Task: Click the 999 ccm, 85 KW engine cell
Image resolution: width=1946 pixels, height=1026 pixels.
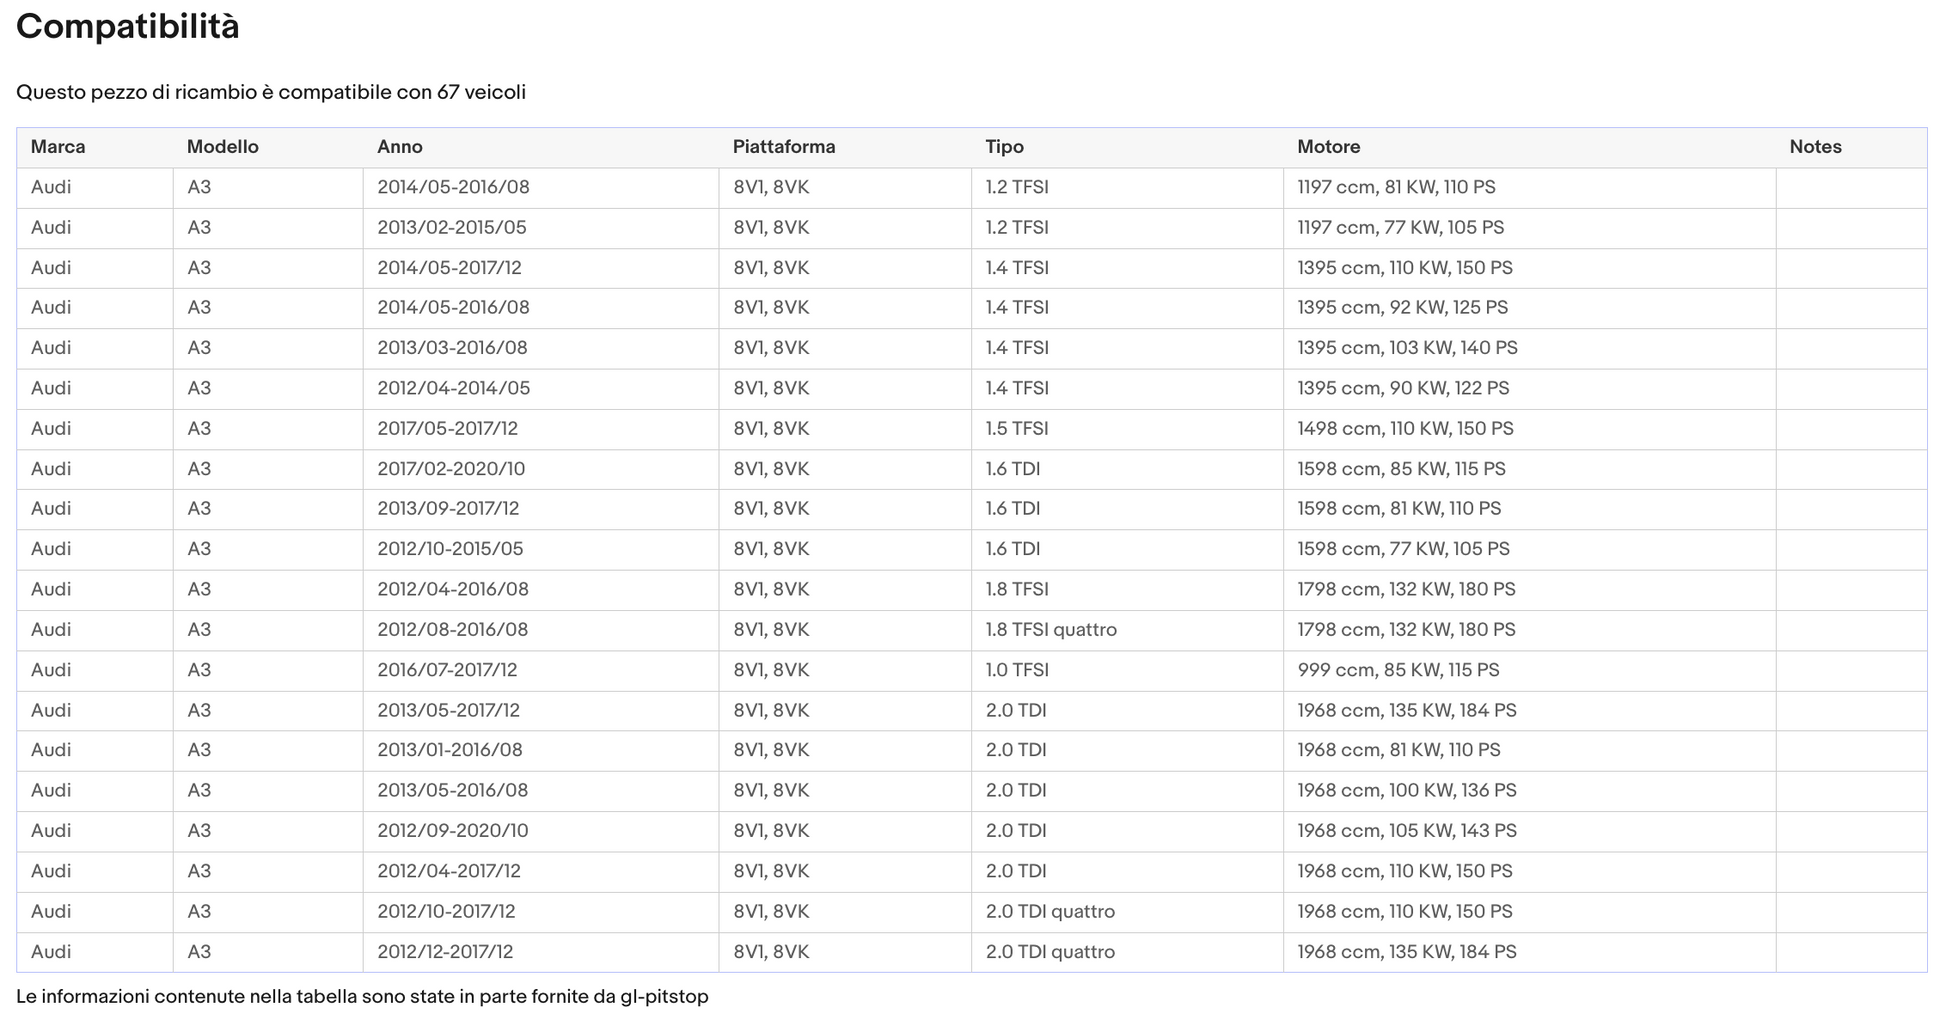Action: tap(1397, 670)
